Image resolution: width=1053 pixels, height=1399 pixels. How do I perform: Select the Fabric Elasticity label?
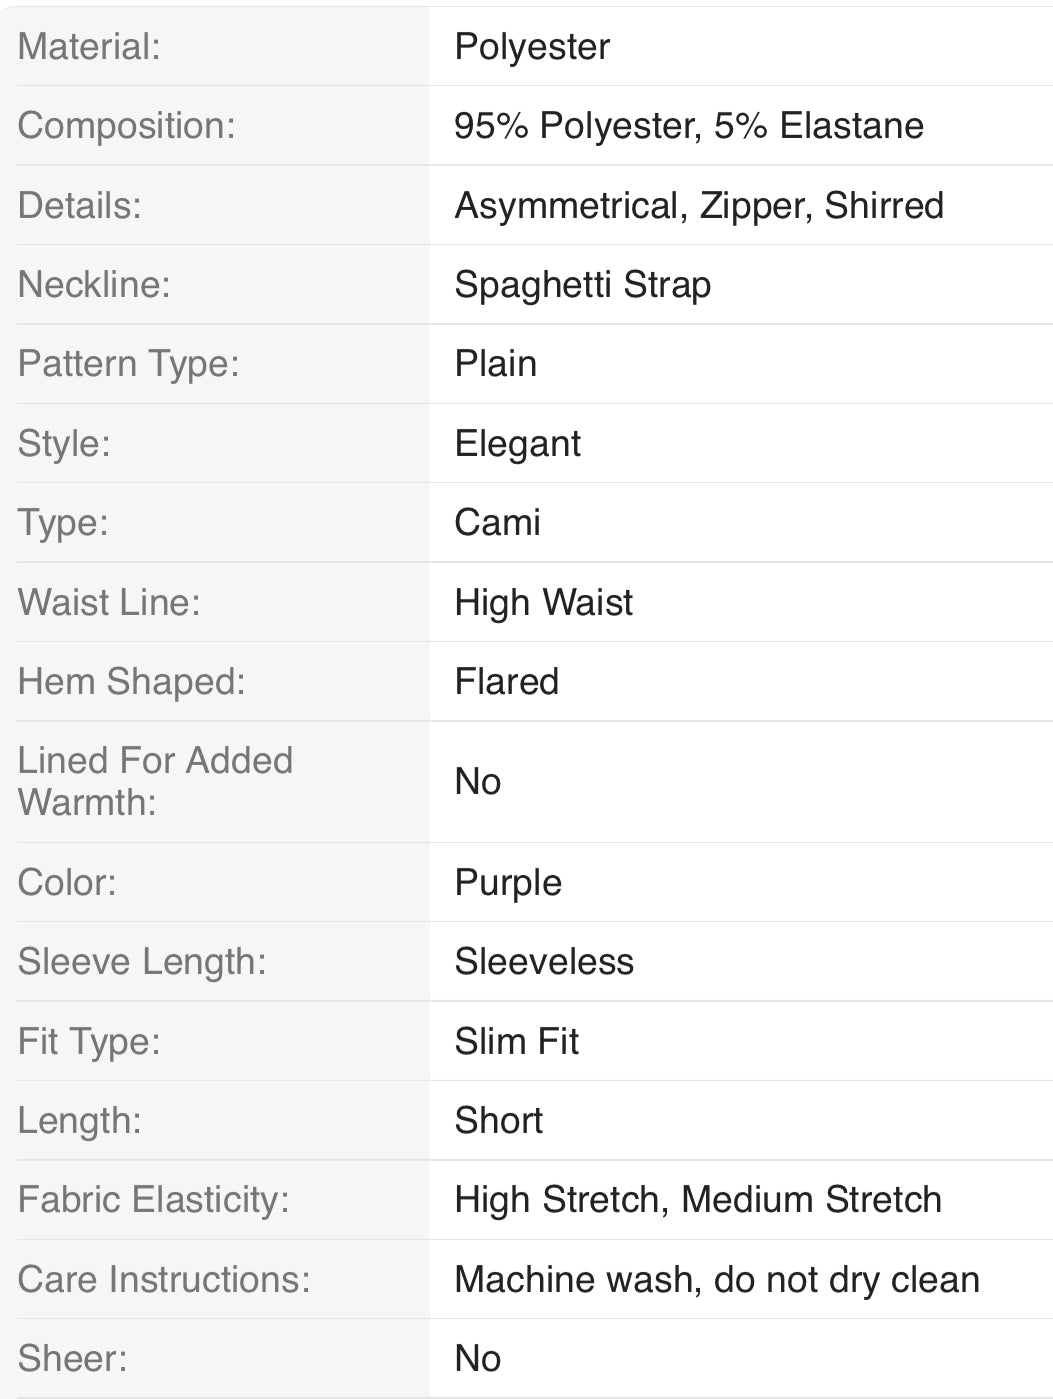(x=154, y=1200)
